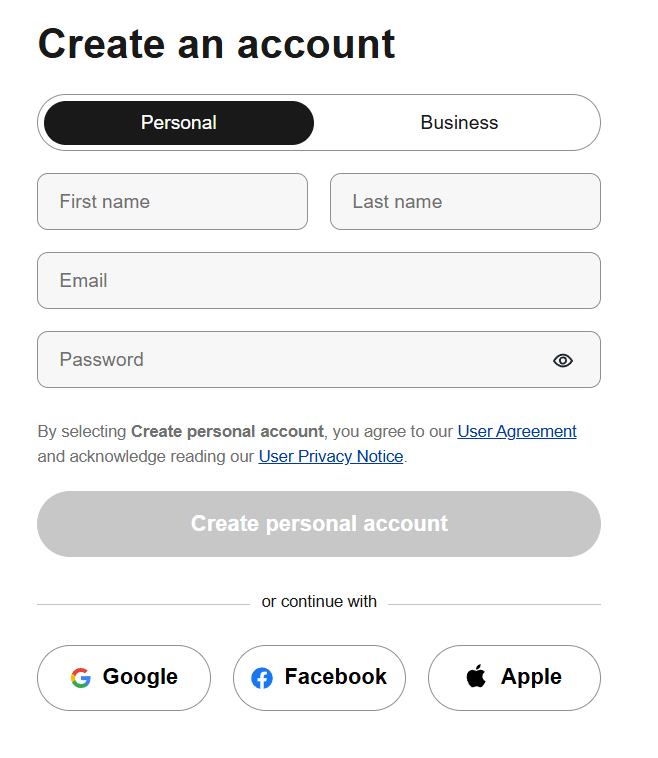Open the User Agreement link
The image size is (658, 758).
click(517, 432)
